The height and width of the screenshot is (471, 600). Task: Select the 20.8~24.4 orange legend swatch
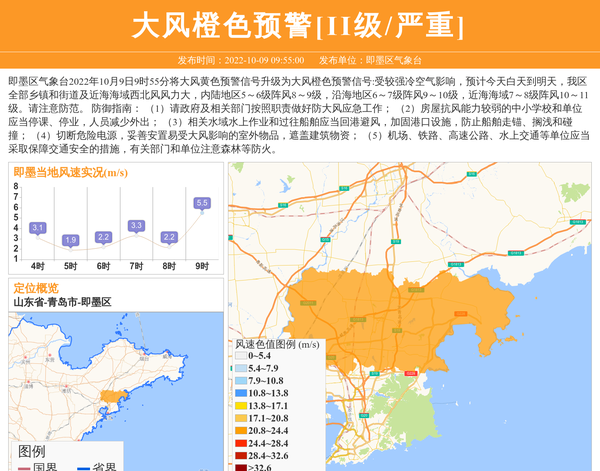pos(241,430)
